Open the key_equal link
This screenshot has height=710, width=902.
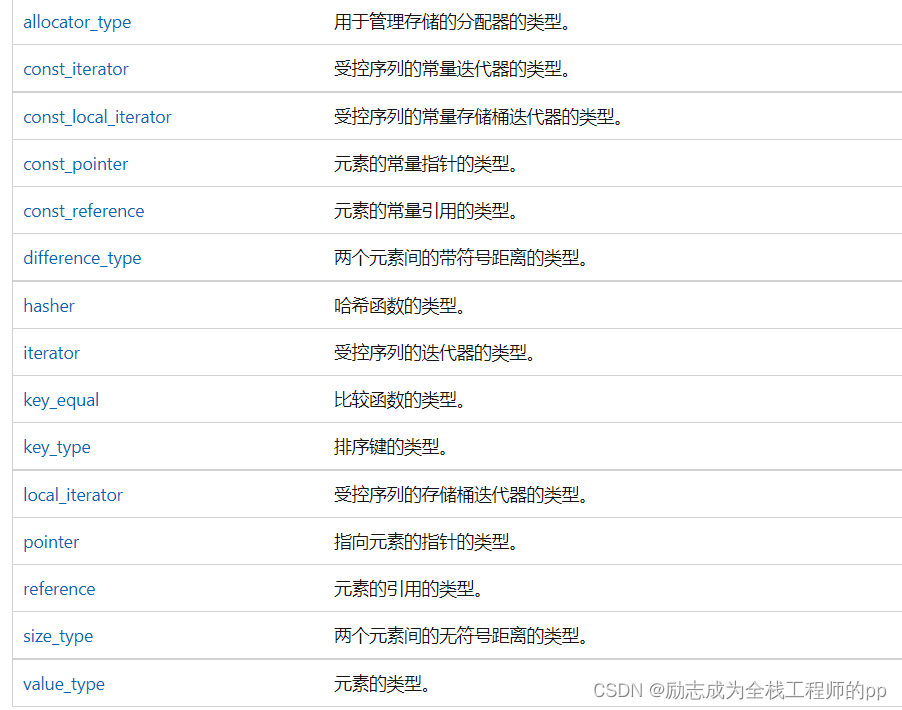(x=61, y=400)
